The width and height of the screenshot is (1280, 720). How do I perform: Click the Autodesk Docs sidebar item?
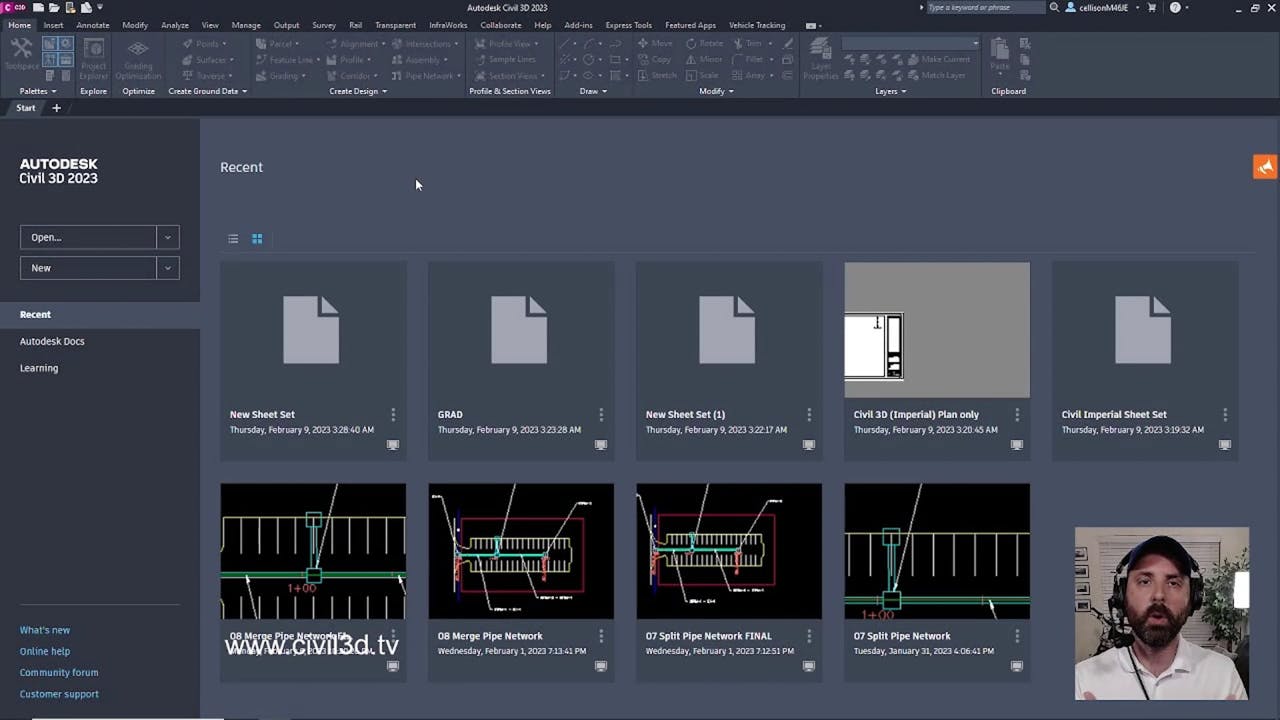coord(52,341)
